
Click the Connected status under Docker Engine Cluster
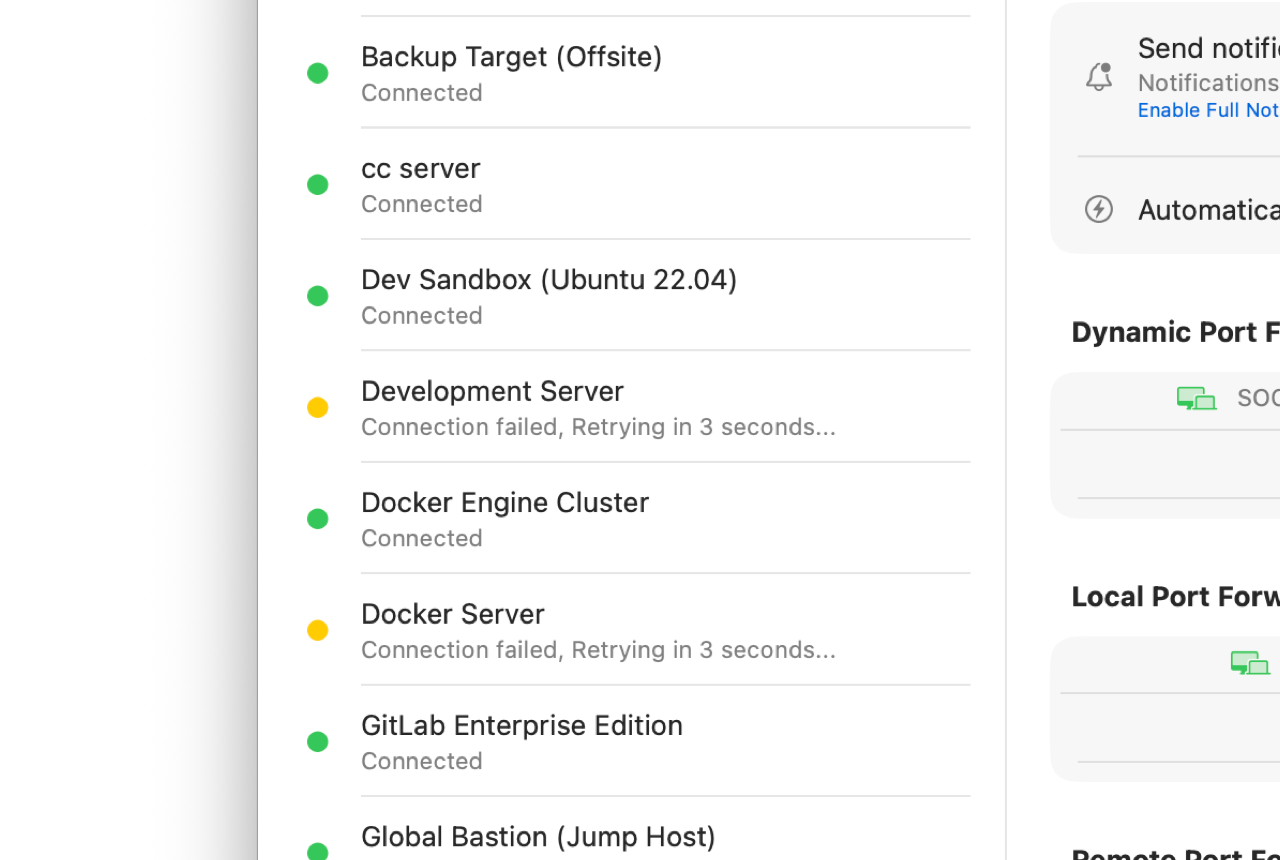(x=422, y=538)
